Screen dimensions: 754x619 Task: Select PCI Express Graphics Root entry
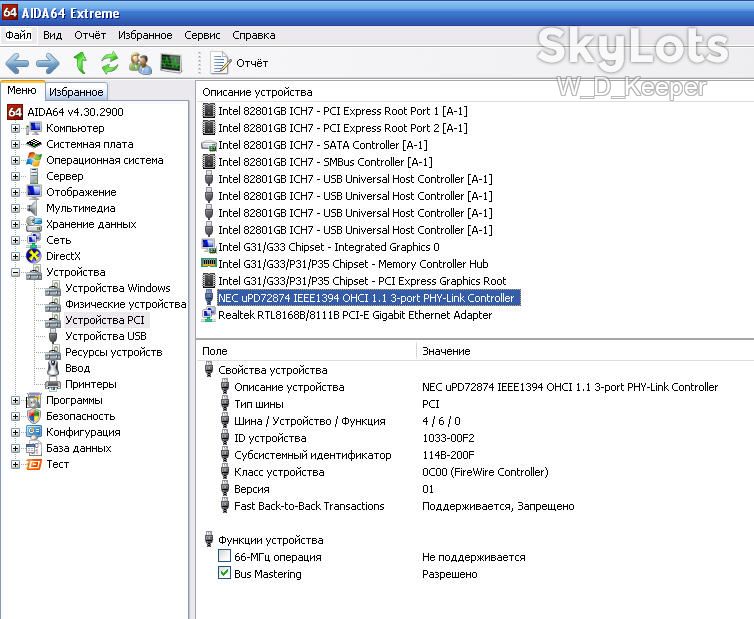click(362, 281)
